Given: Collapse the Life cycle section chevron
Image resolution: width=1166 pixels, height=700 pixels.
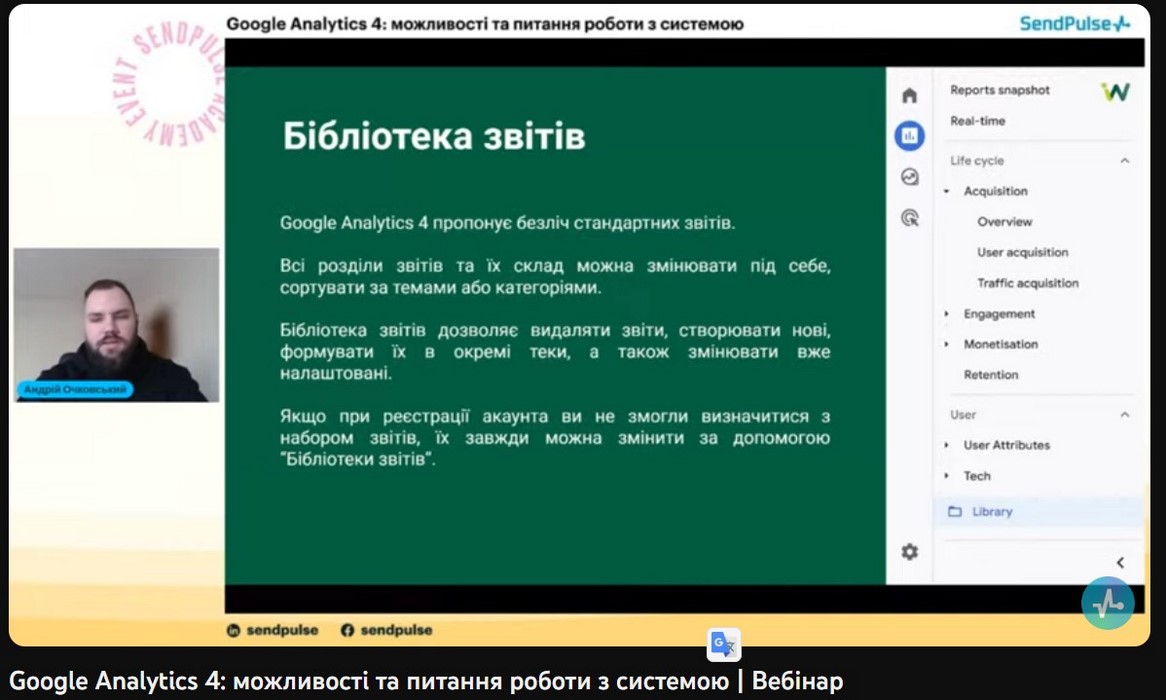Looking at the screenshot, I should (x=1124, y=161).
